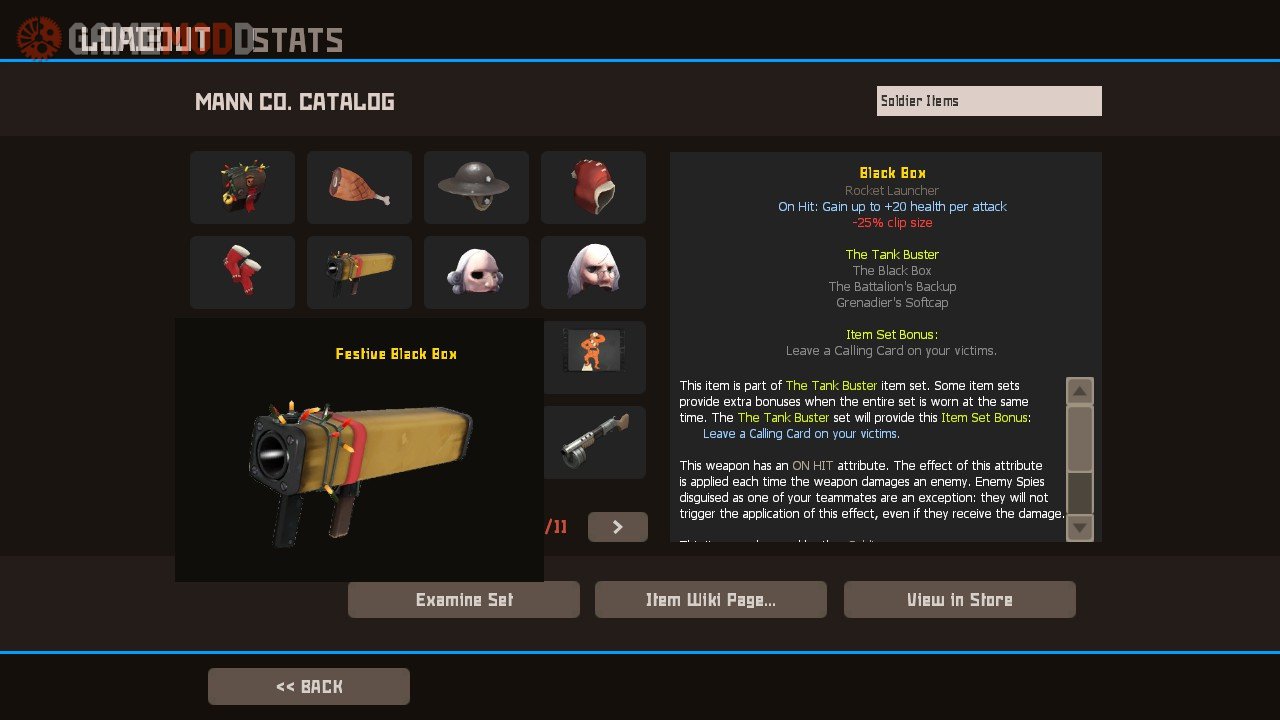
Task: Select the orange soldier taunt thumbnail
Action: point(595,357)
